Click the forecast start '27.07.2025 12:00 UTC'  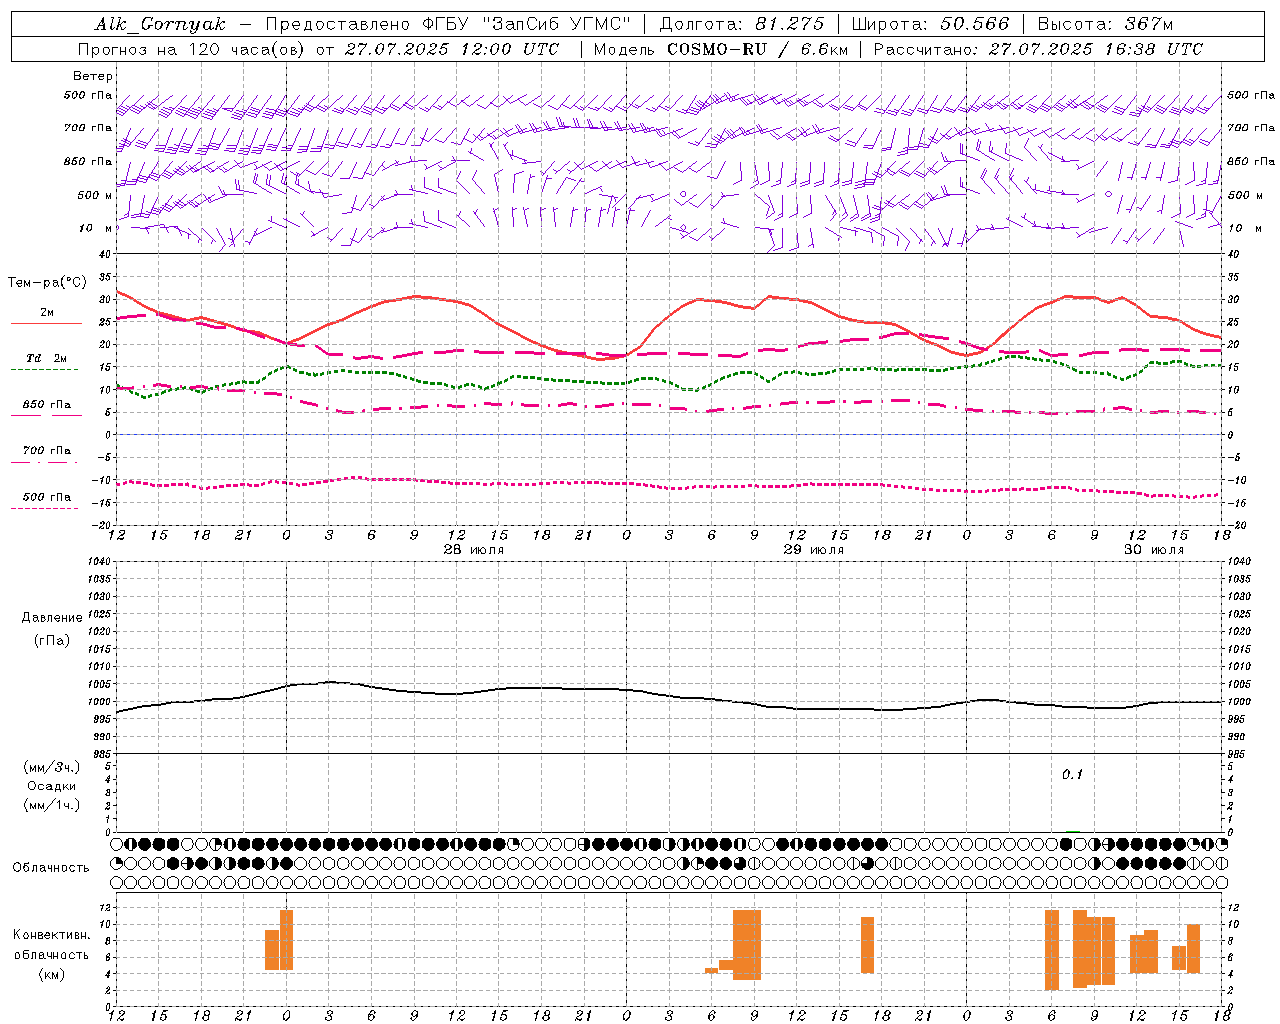point(451,49)
